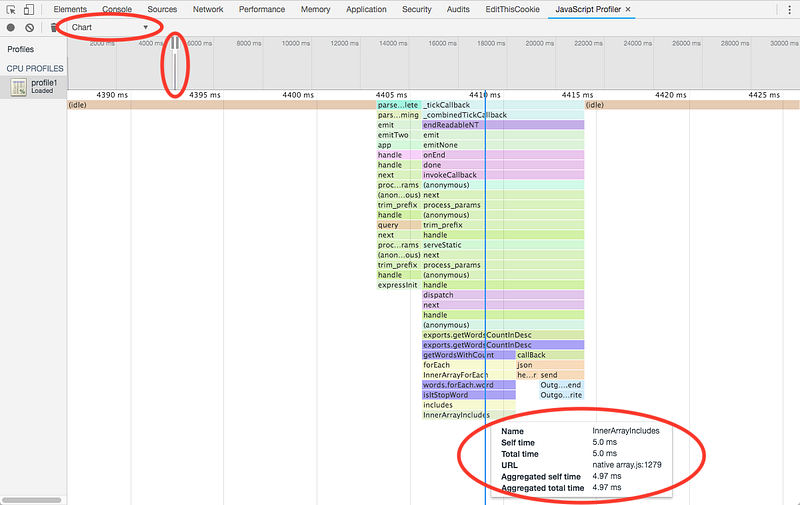Switch to the Console tab
Image resolution: width=800 pixels, height=505 pixels.
117,9
